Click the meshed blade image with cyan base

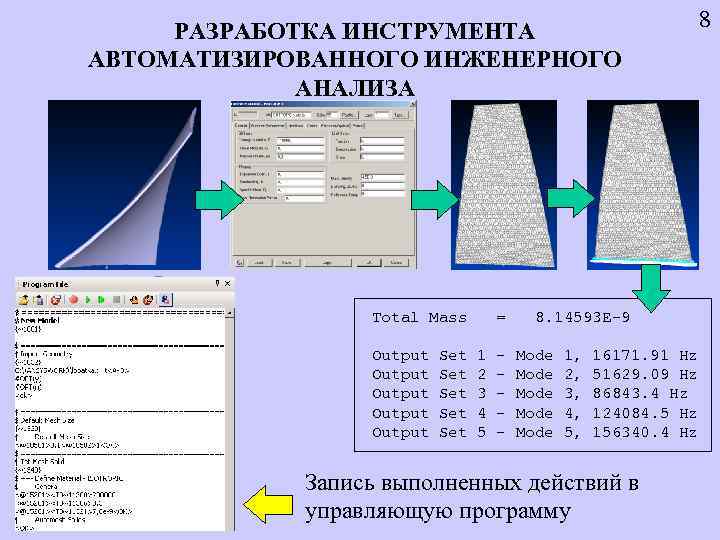[643, 185]
